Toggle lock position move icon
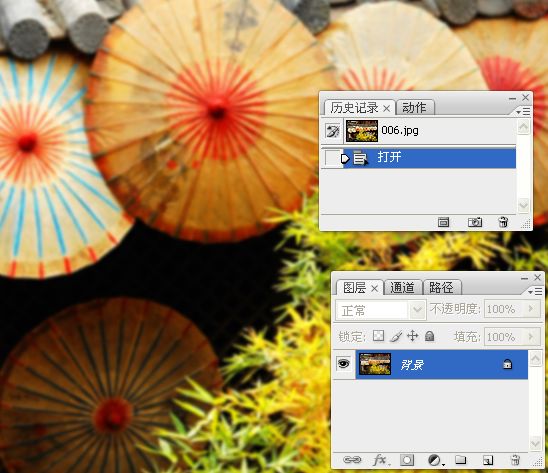 [x=413, y=336]
